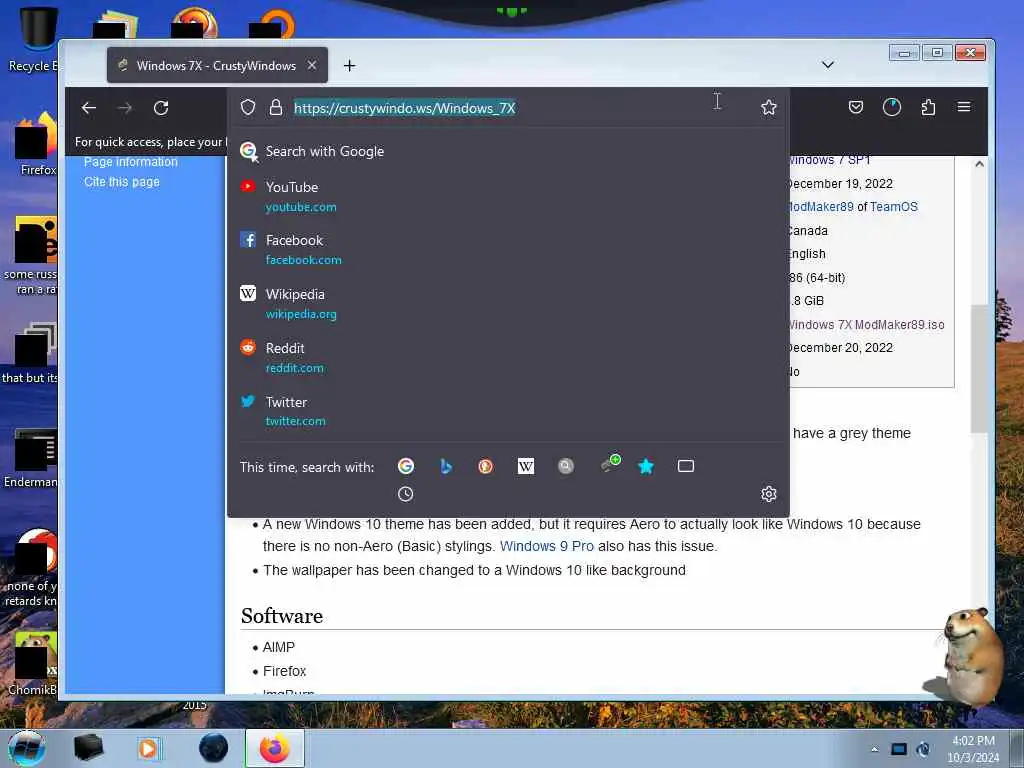Select the December 19, 2022 date text
This screenshot has width=1024, height=768.
coord(840,184)
